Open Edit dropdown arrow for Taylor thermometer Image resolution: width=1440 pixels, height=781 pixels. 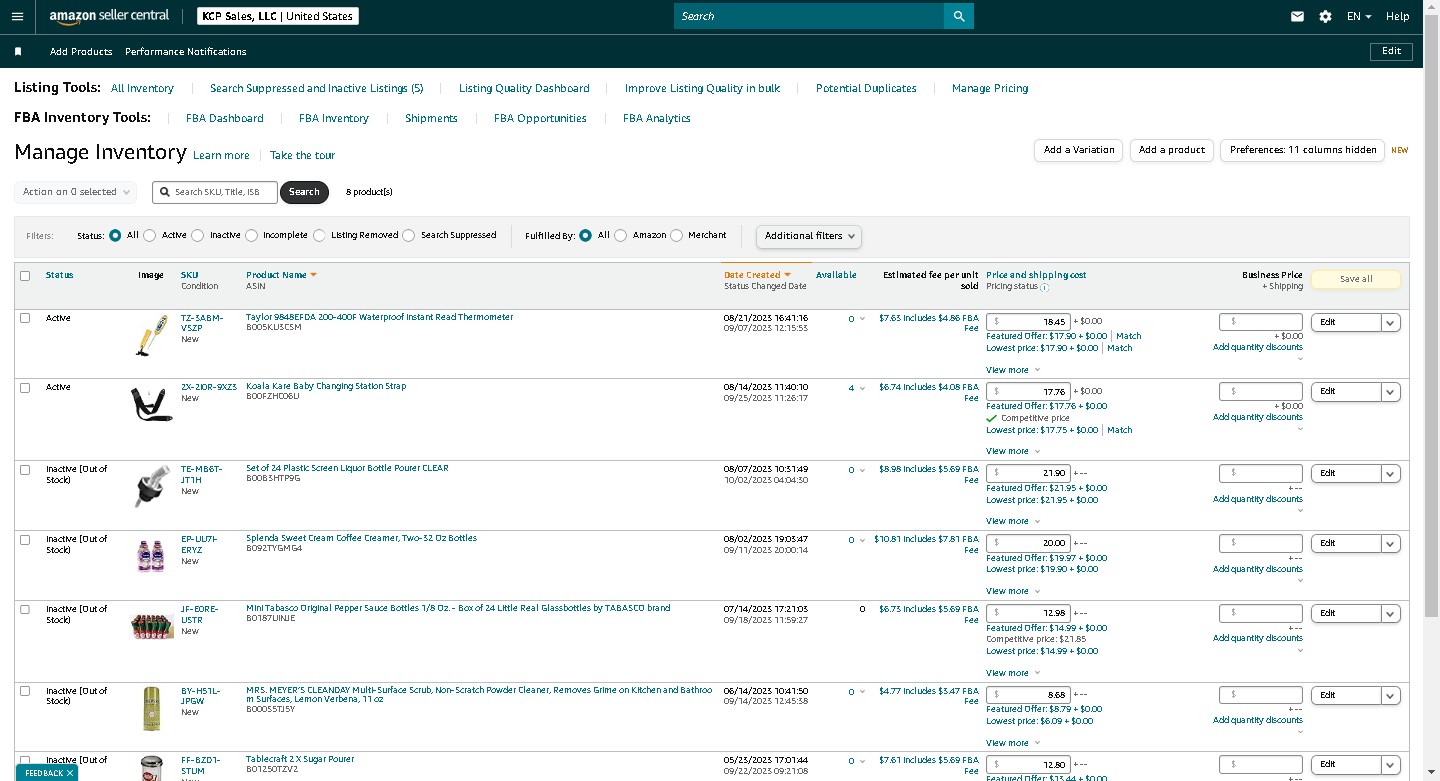coord(1390,323)
